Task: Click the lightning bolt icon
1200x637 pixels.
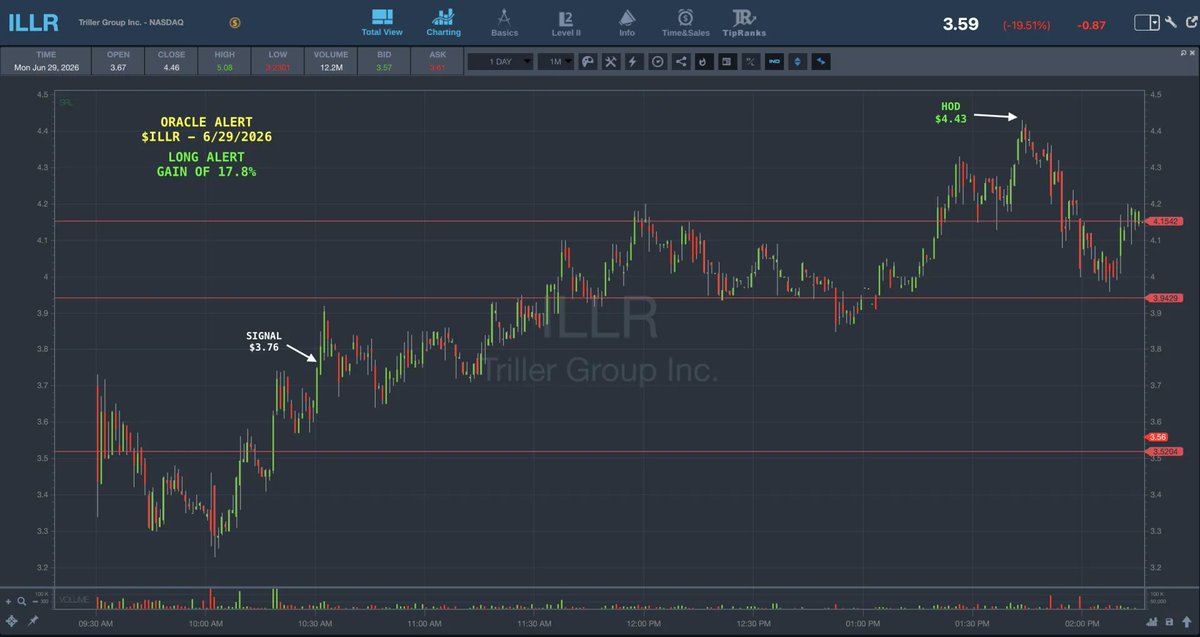Action: click(633, 62)
